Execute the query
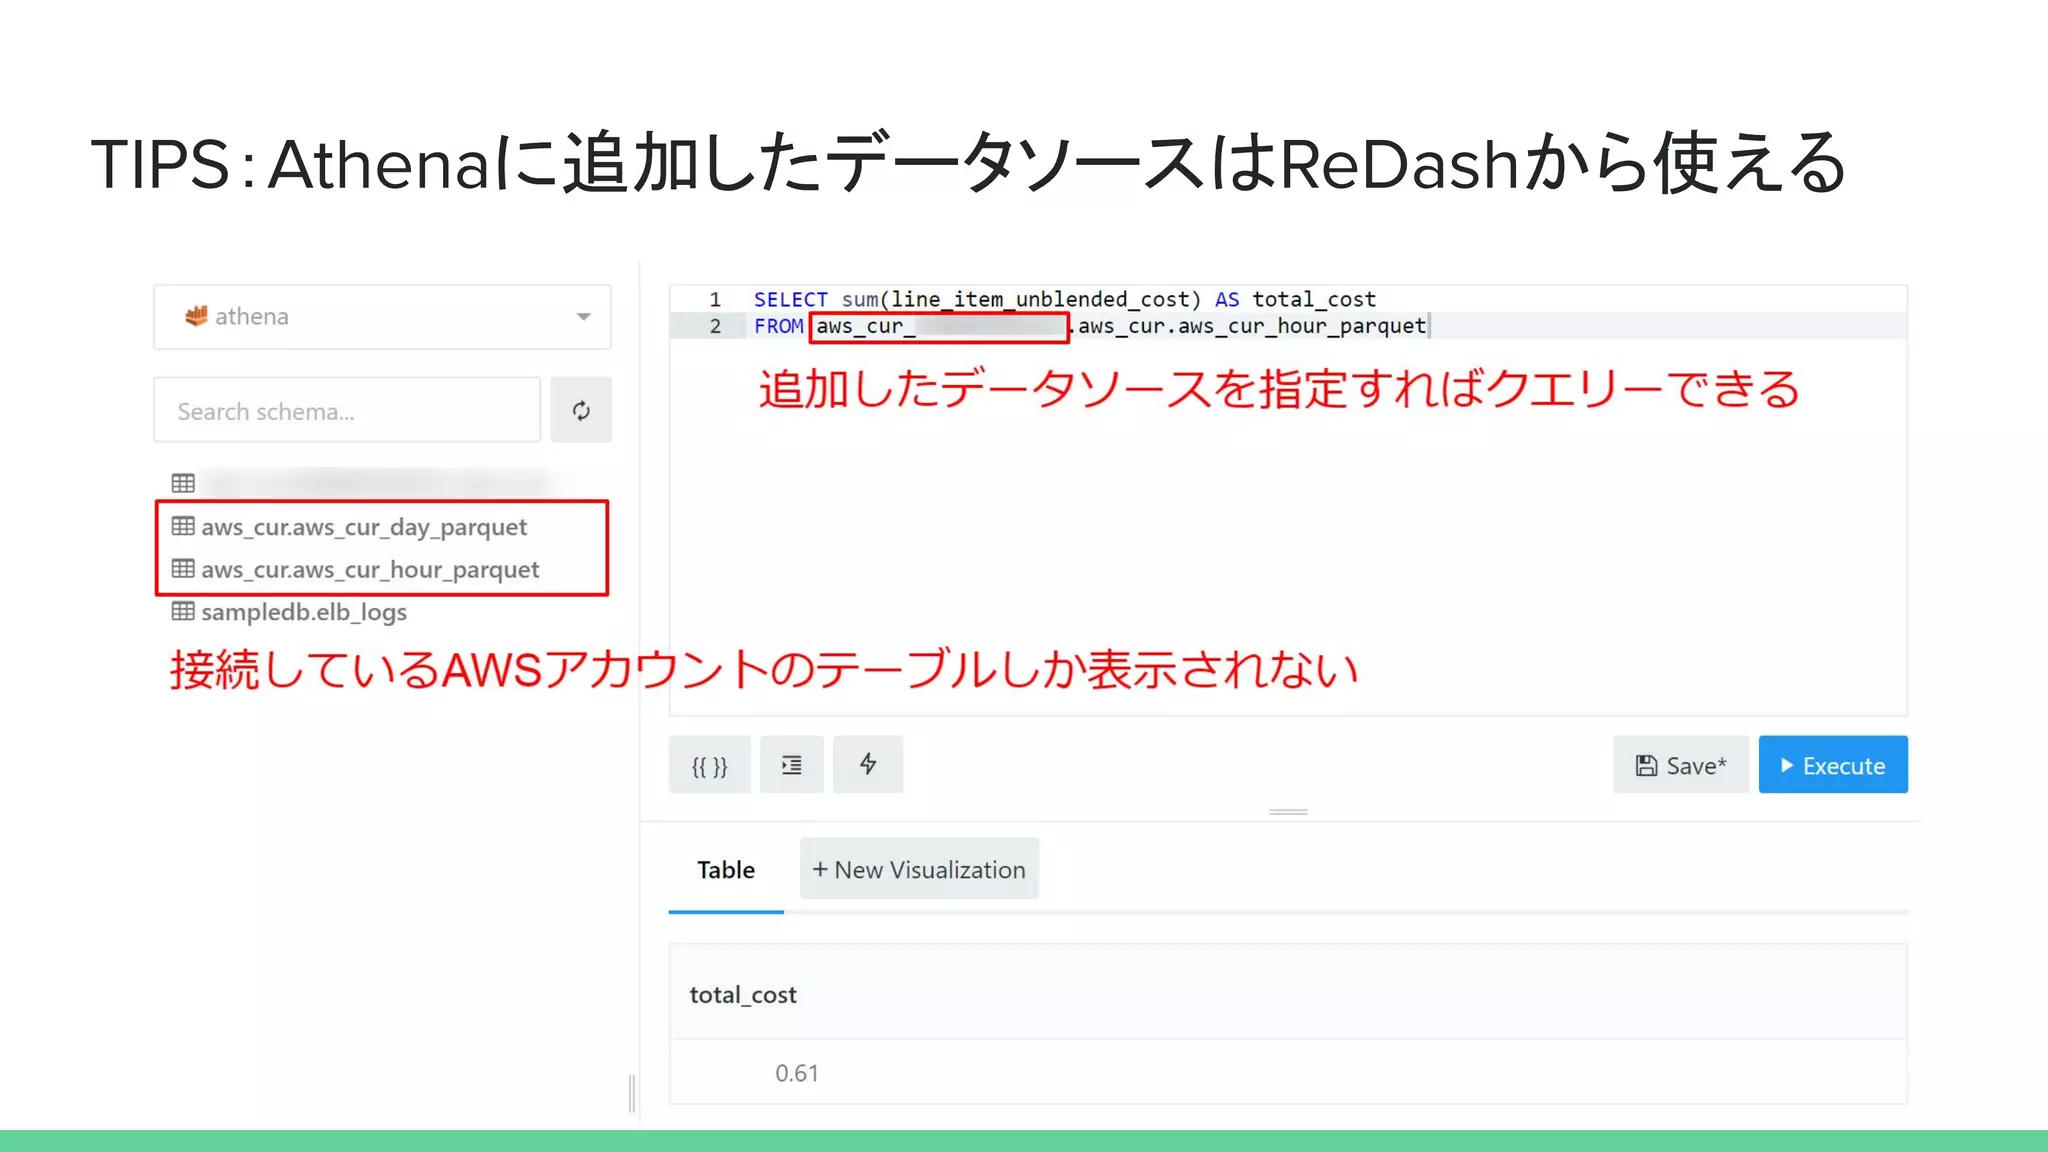2048x1152 pixels. tap(1833, 765)
